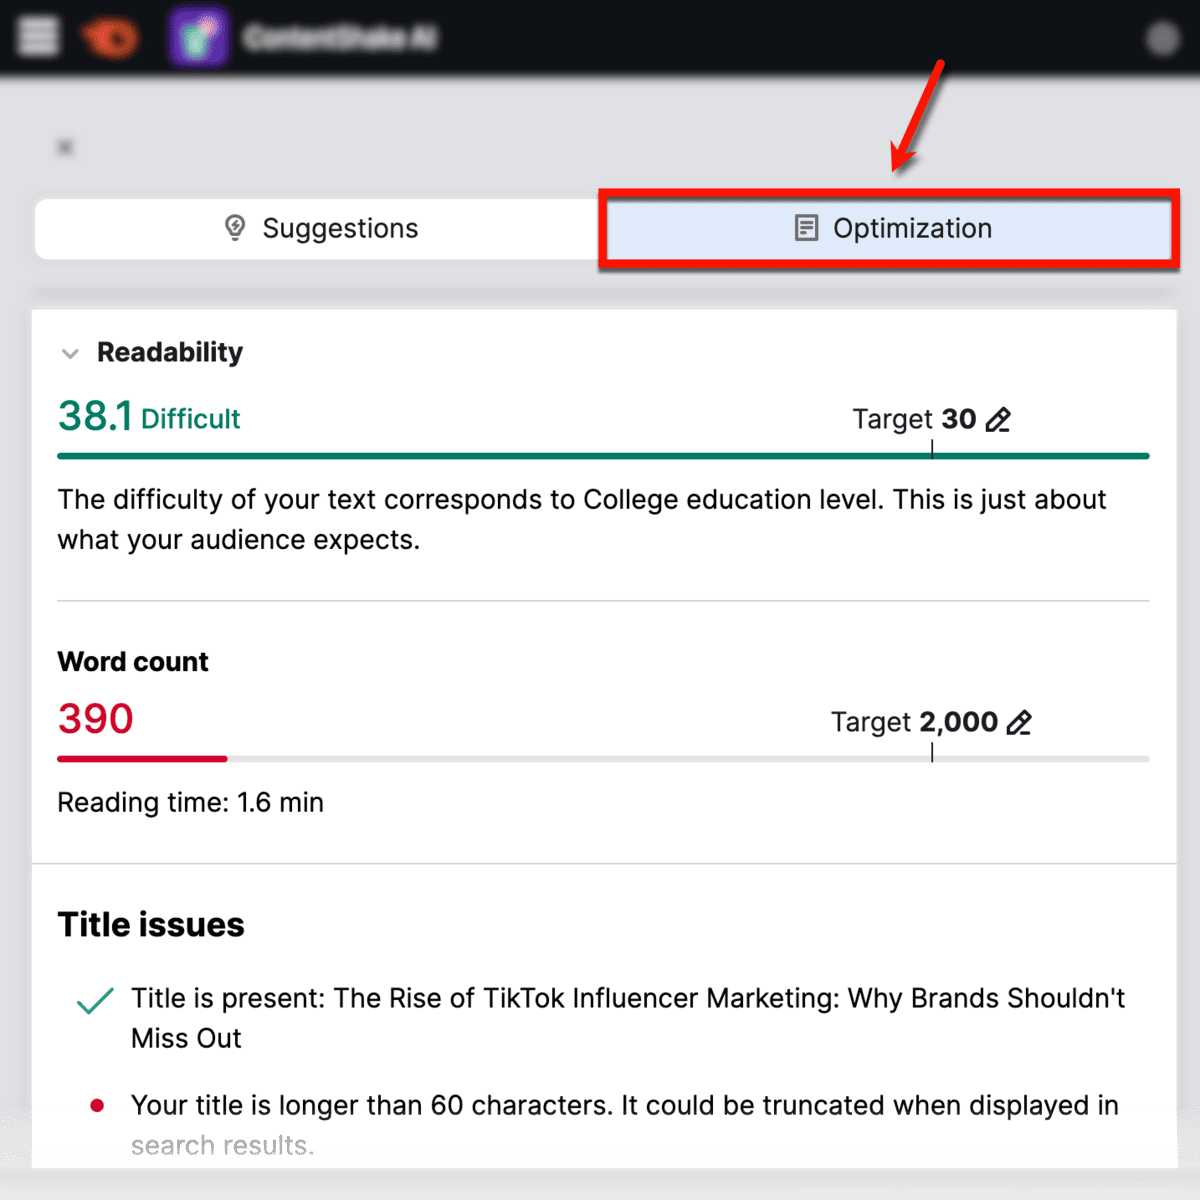Click the Target 2,000 label
Image resolution: width=1200 pixels, height=1200 pixels.
(x=913, y=722)
